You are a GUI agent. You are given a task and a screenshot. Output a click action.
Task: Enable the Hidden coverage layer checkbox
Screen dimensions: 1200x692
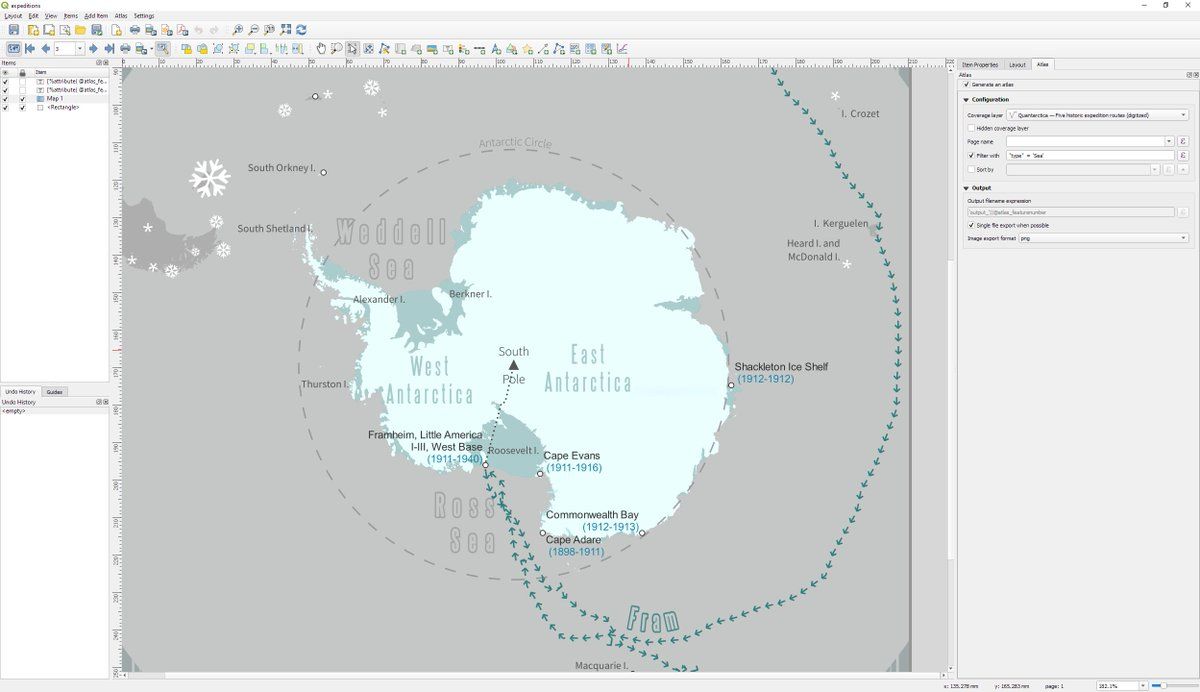click(971, 128)
